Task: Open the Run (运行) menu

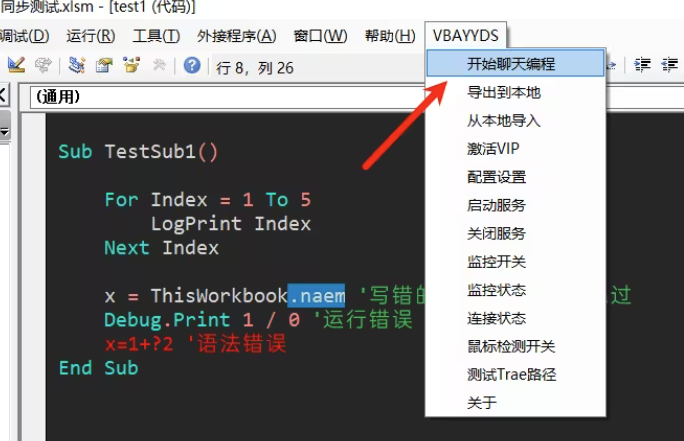Action: 91,36
